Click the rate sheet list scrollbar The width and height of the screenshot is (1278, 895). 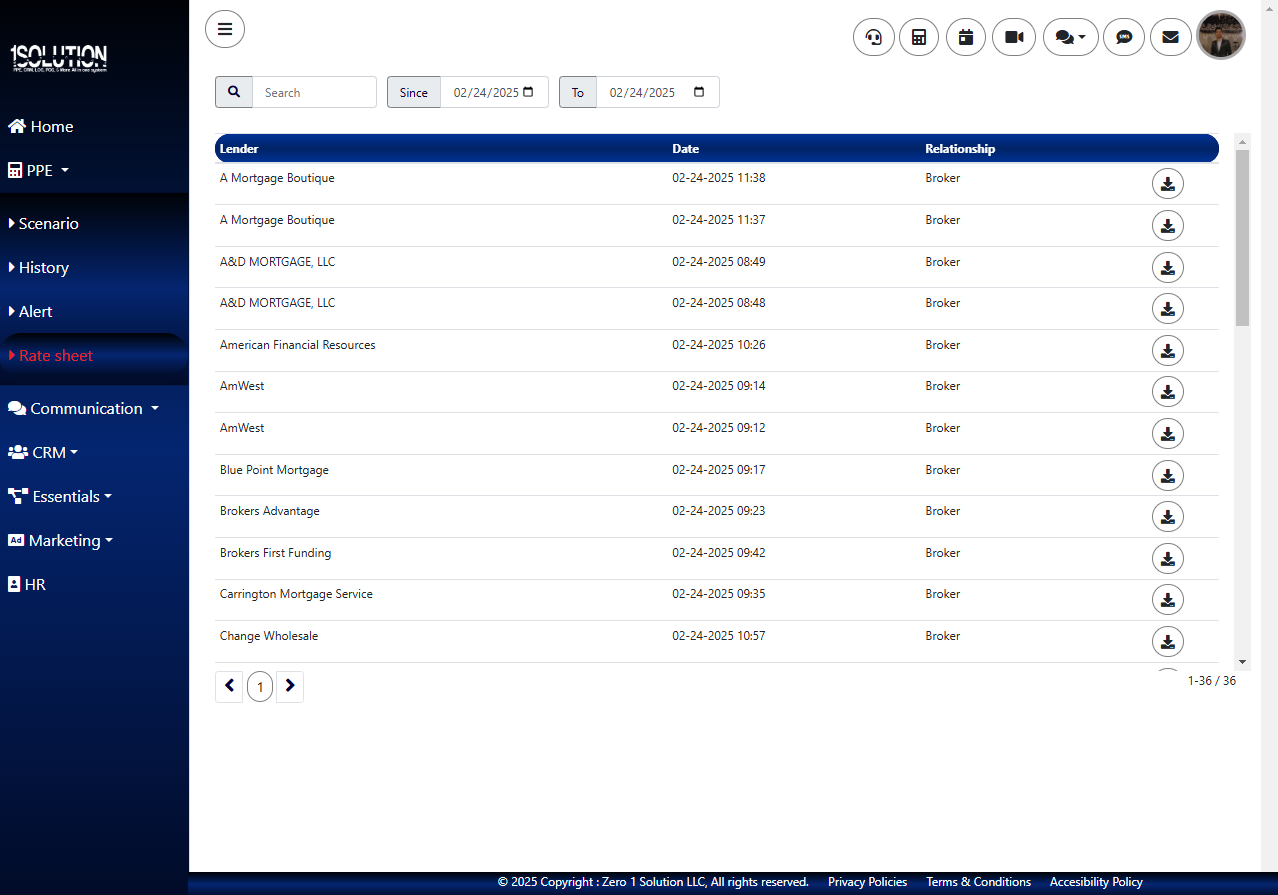(x=1242, y=400)
